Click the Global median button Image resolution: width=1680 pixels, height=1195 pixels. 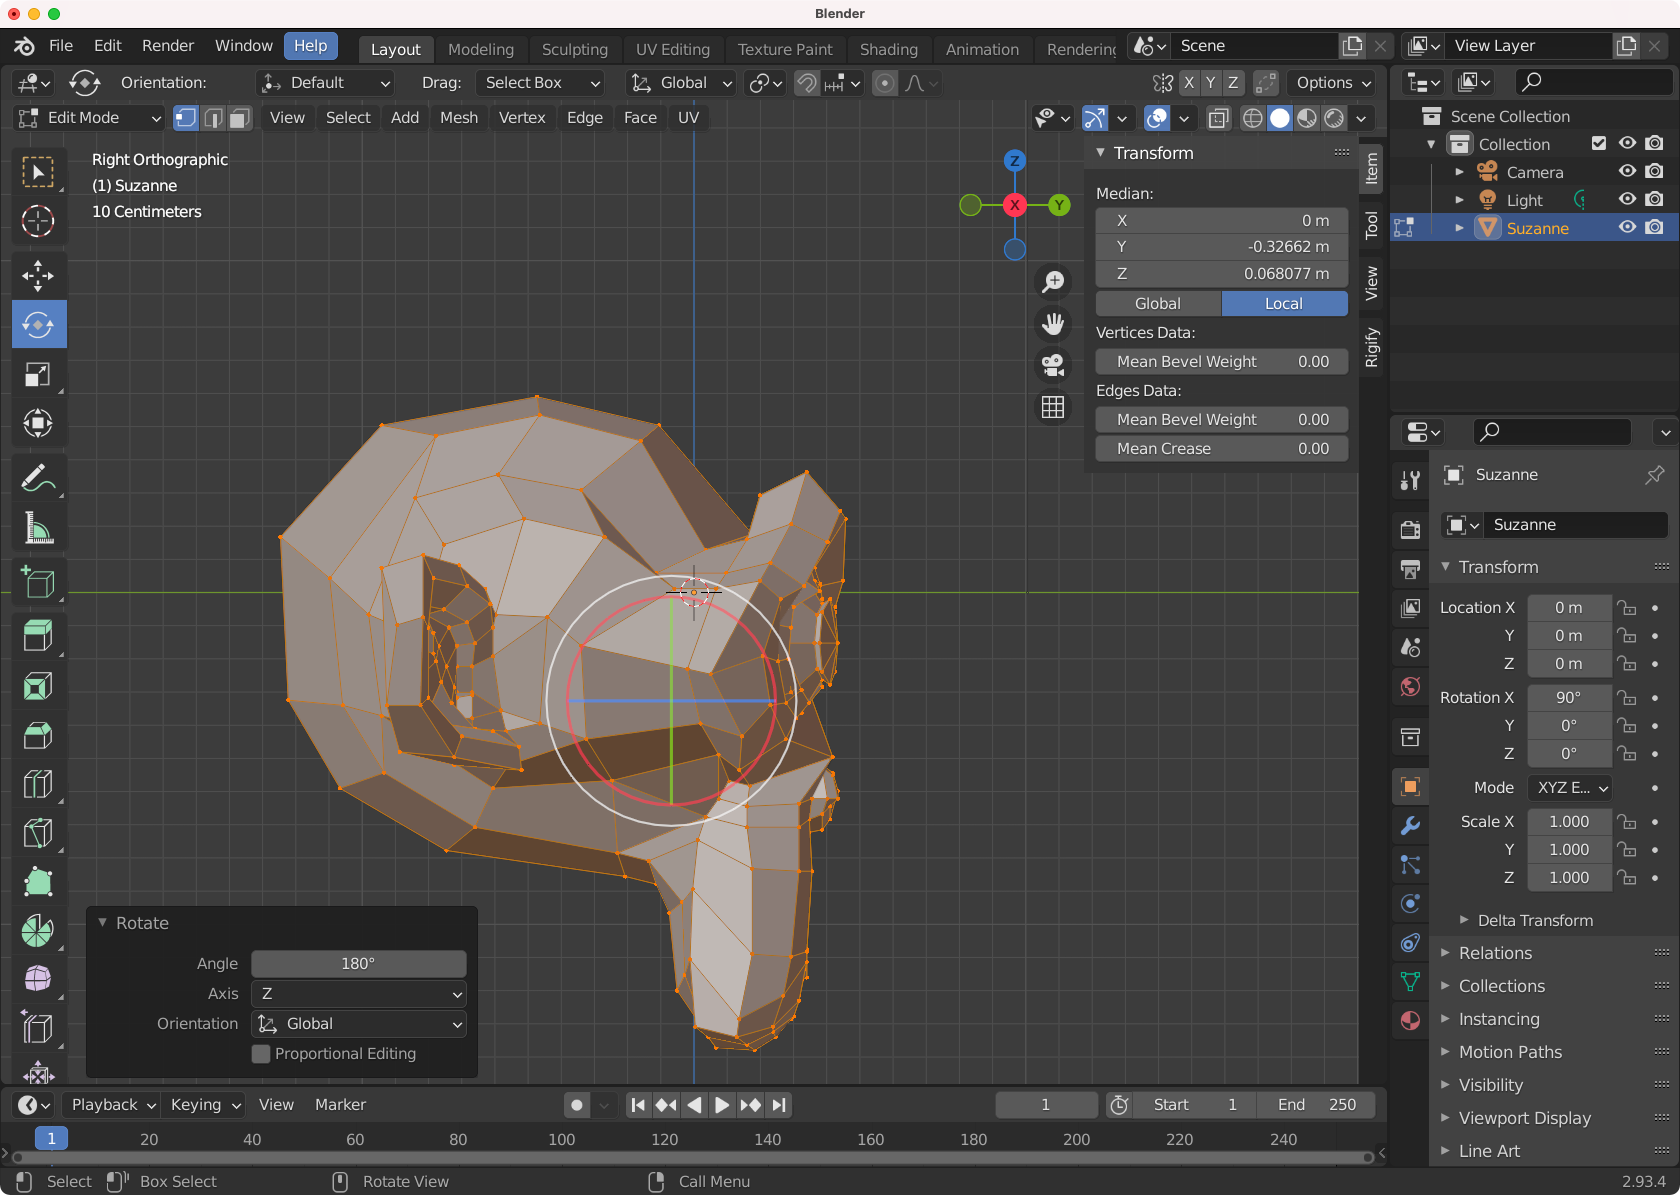(x=1158, y=304)
